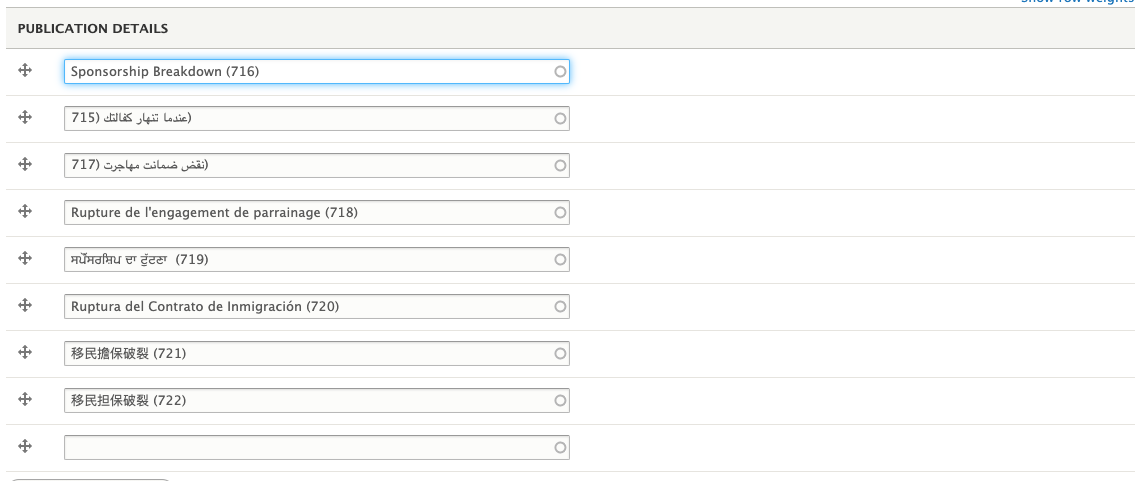The image size is (1146, 481).
Task: Click drag handle beside the (715) Arabic row
Action: pyautogui.click(x=25, y=117)
